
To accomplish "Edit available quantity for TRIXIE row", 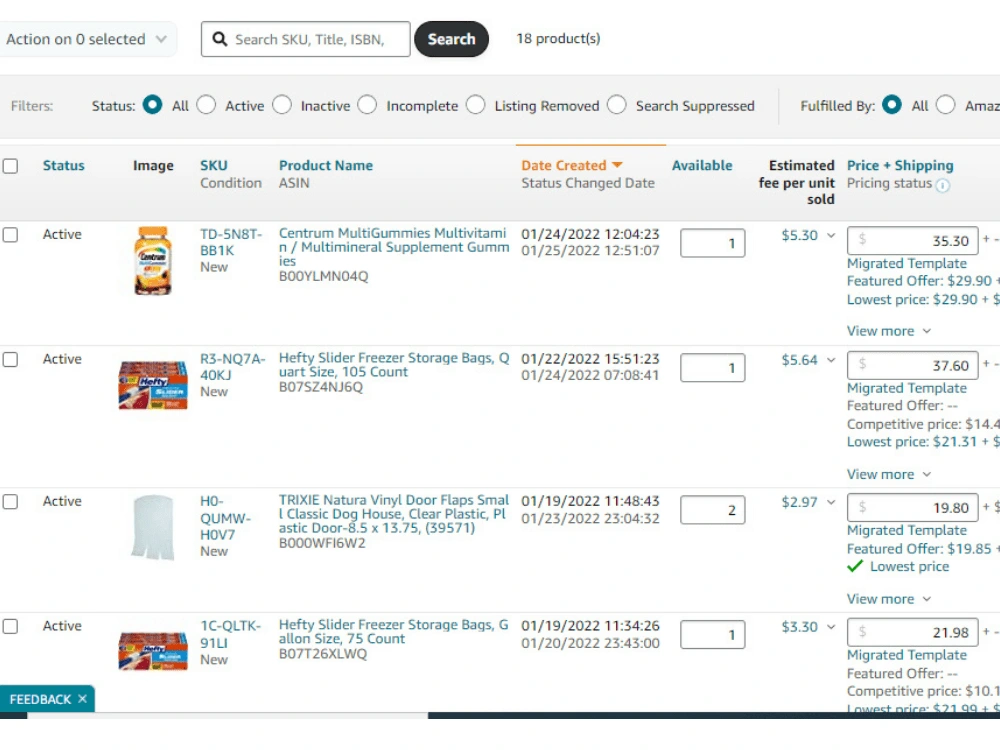I will coord(712,510).
